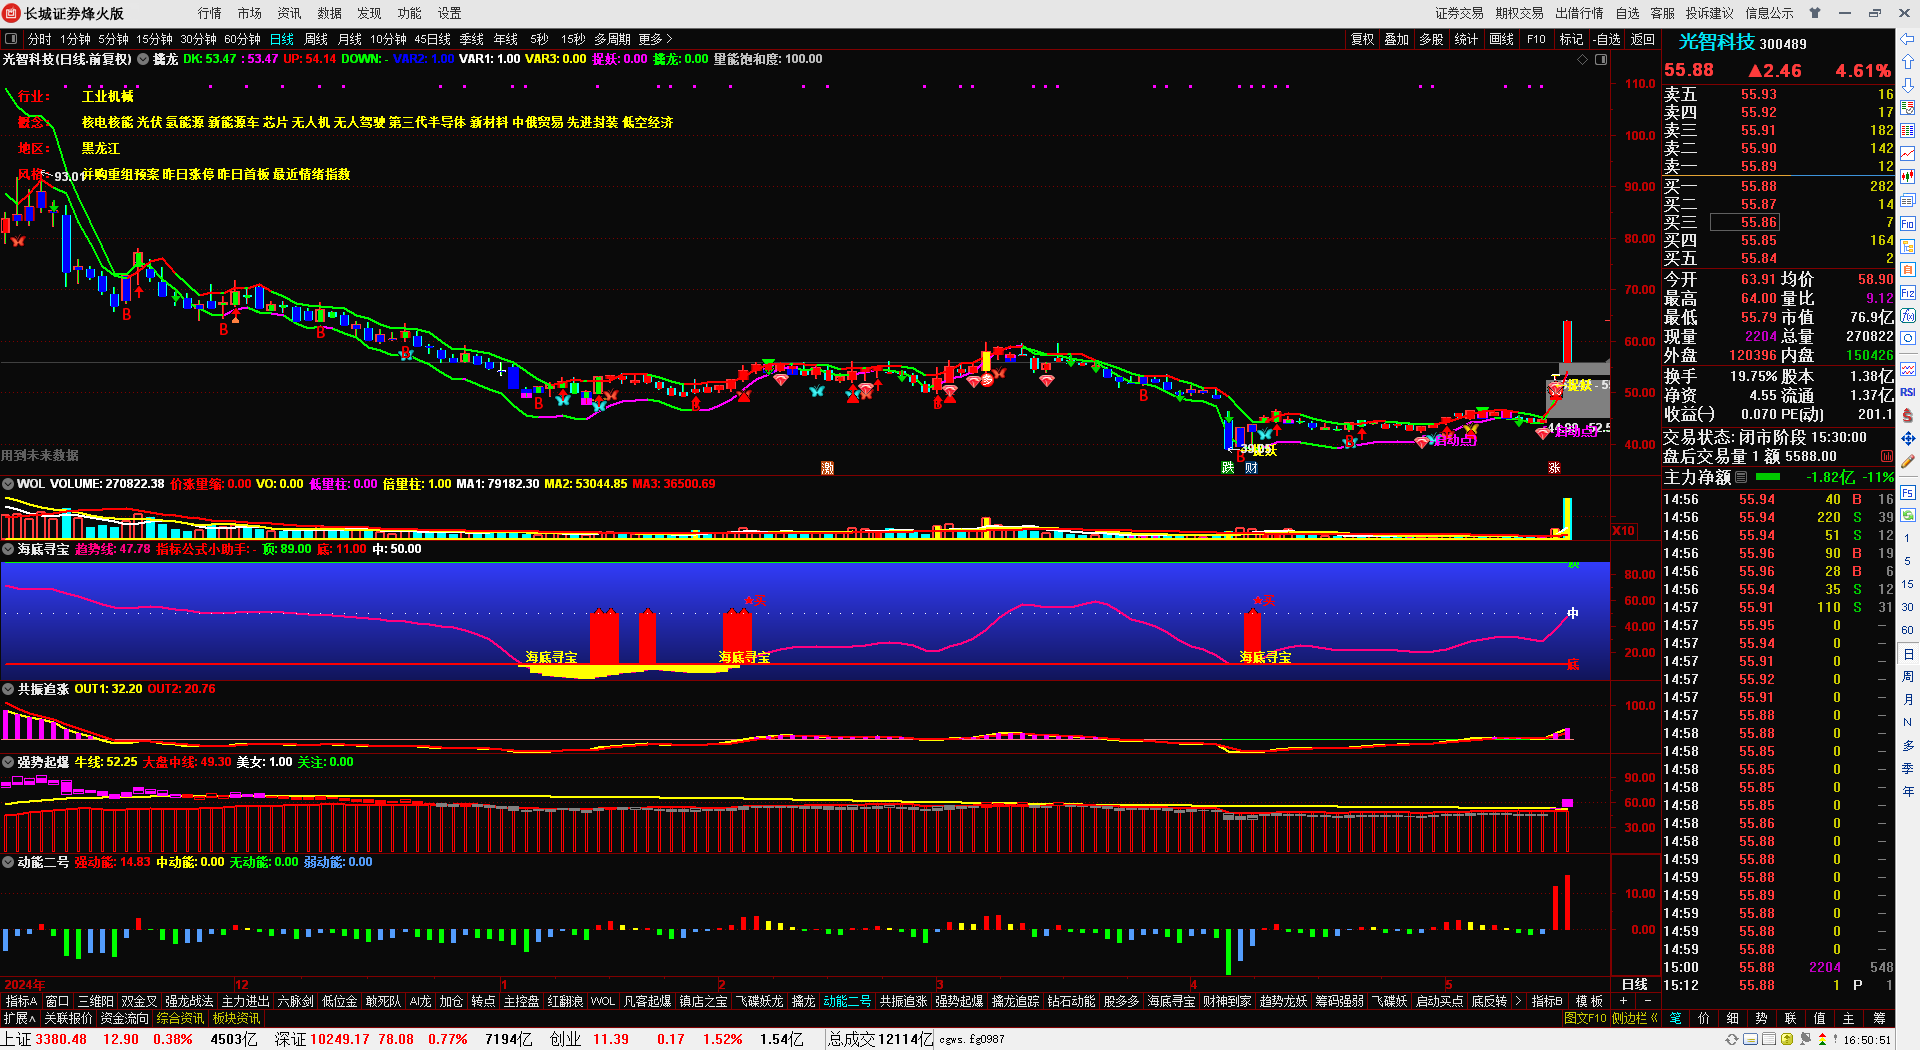Click the small square icon at chart top-right

click(x=1601, y=60)
